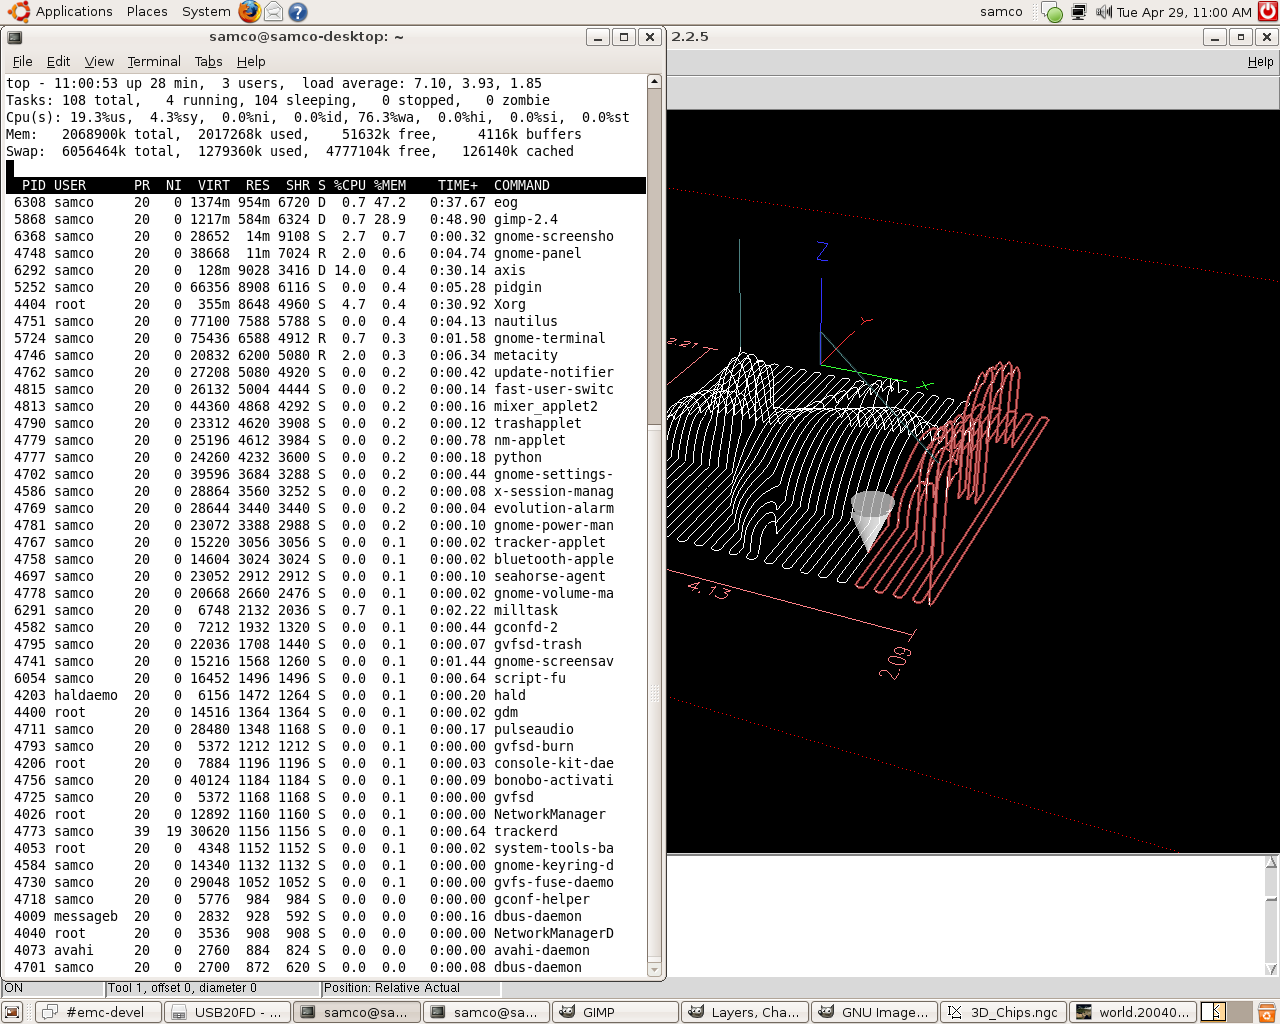Viewport: 1280px width, 1024px height.
Task: Open the Edit menu in terminal
Action: [x=58, y=61]
